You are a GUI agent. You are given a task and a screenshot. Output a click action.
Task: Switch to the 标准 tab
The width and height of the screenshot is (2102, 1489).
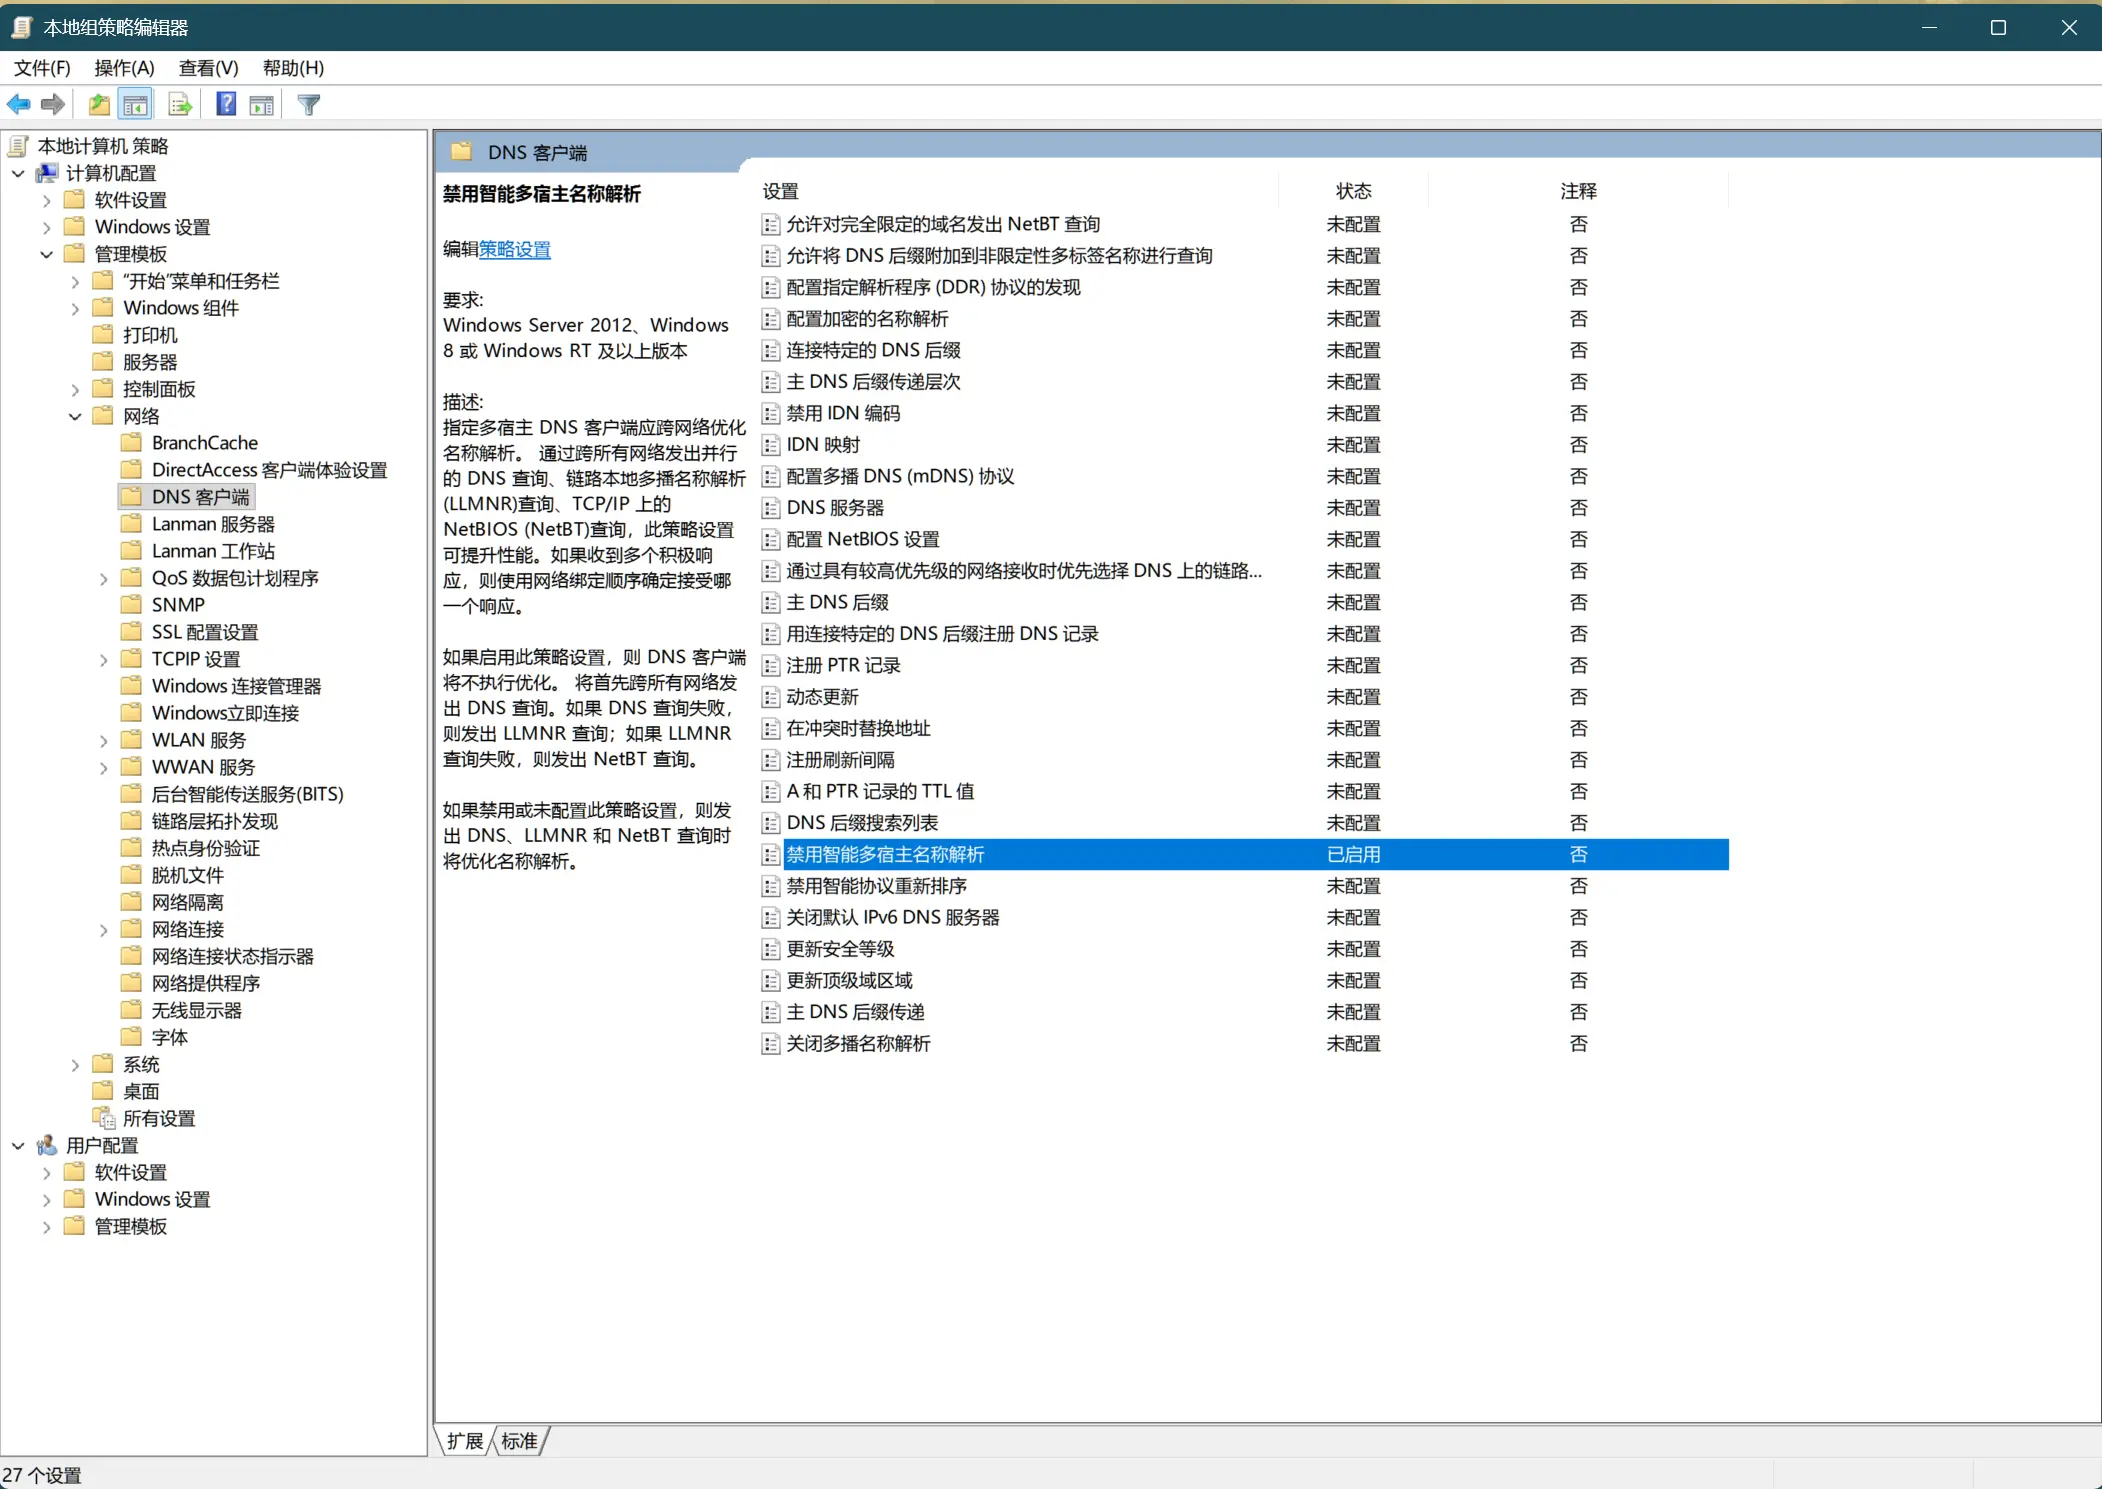pyautogui.click(x=519, y=1440)
